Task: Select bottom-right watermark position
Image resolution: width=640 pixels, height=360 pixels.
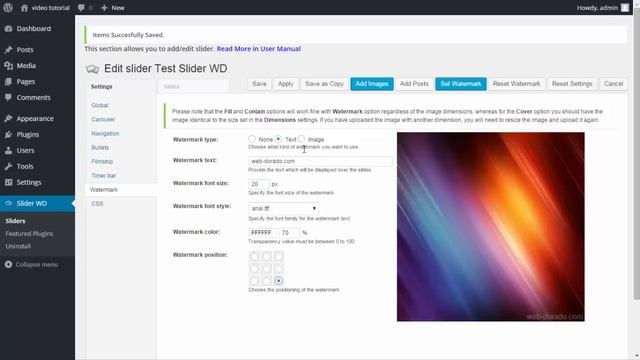Action: (x=279, y=281)
